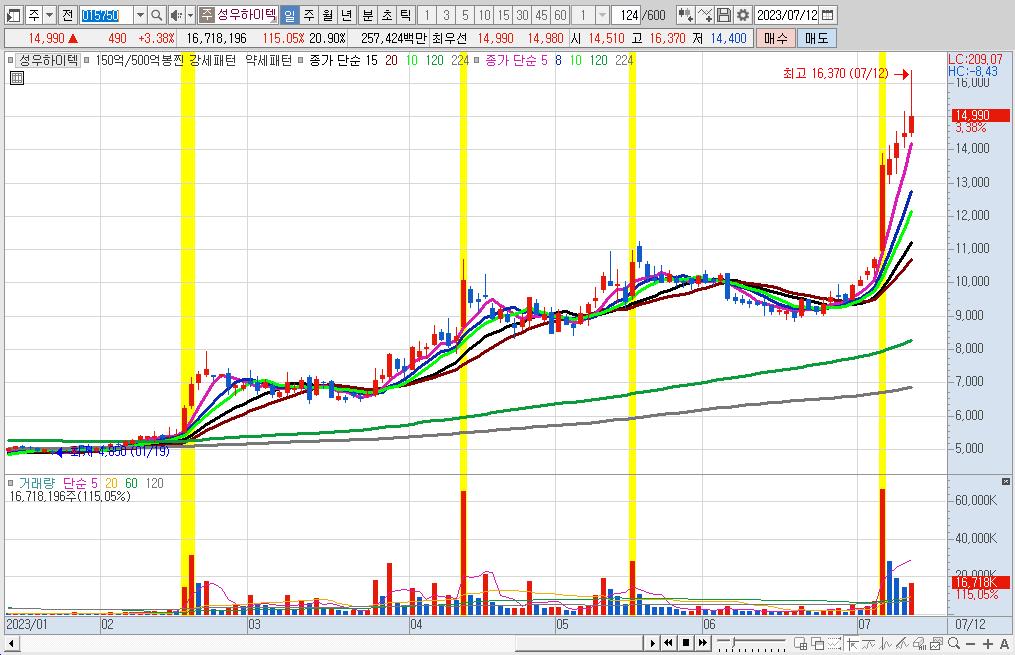Screen dimensions: 1015x655
Task: Toggle the square marker before 성우하이텍 legend
Action: pyautogui.click(x=10, y=60)
